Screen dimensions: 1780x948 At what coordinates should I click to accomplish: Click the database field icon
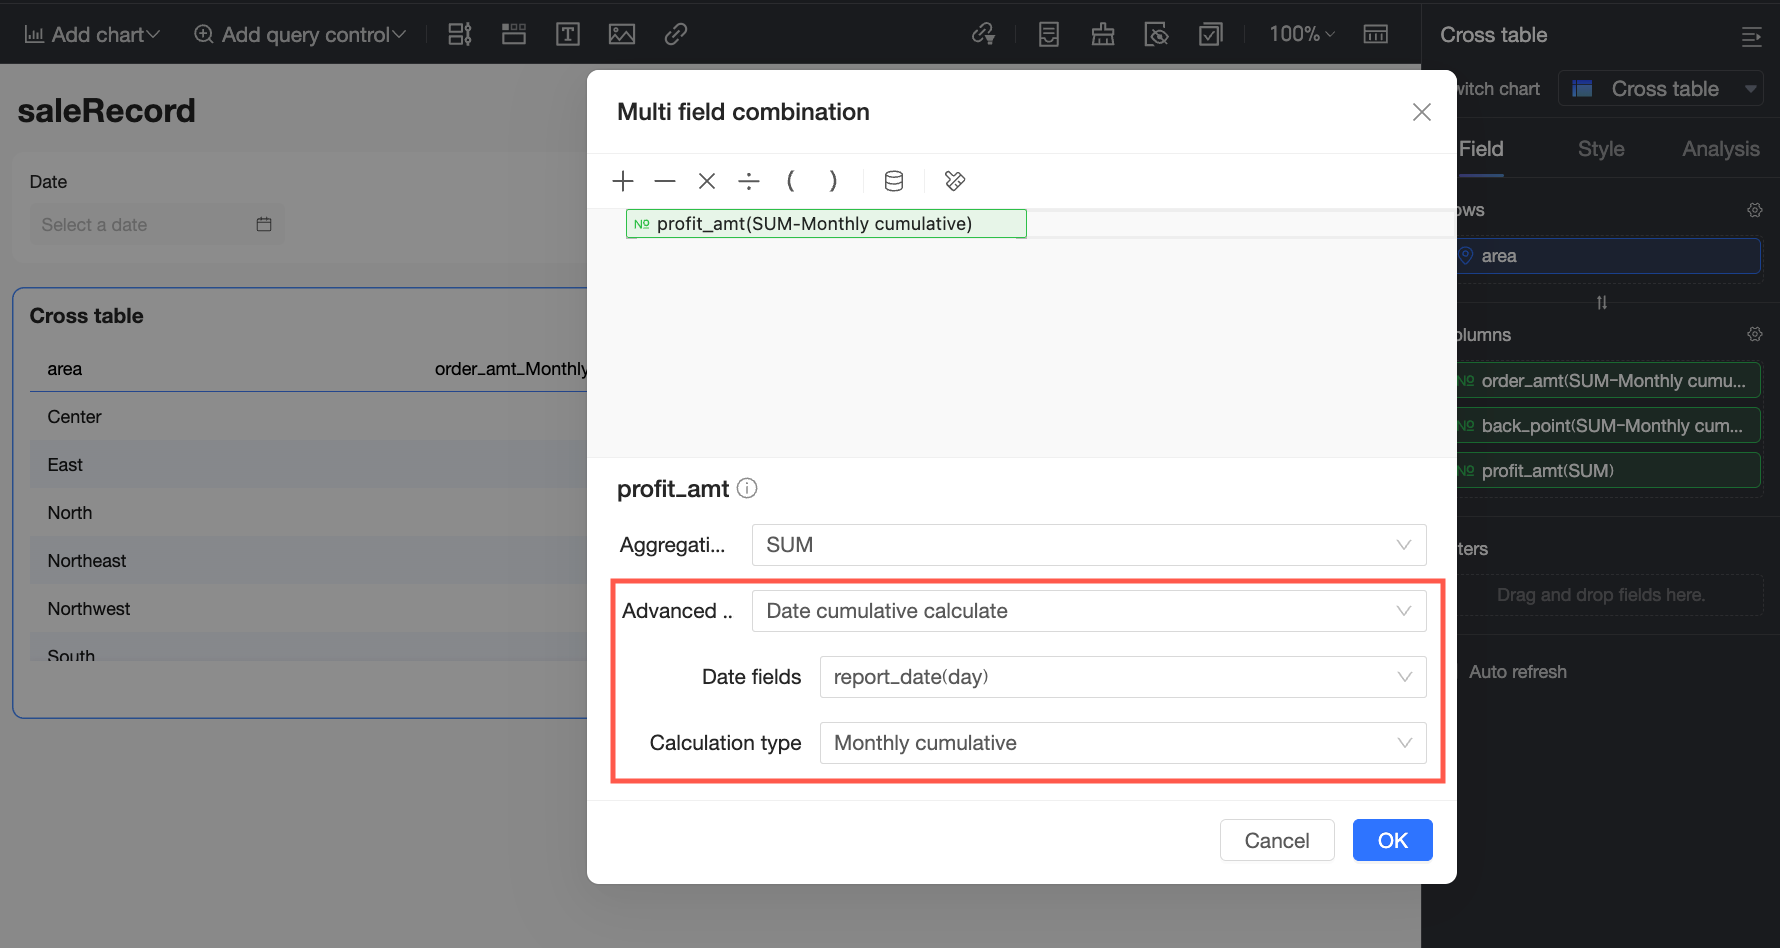pyautogui.click(x=894, y=181)
